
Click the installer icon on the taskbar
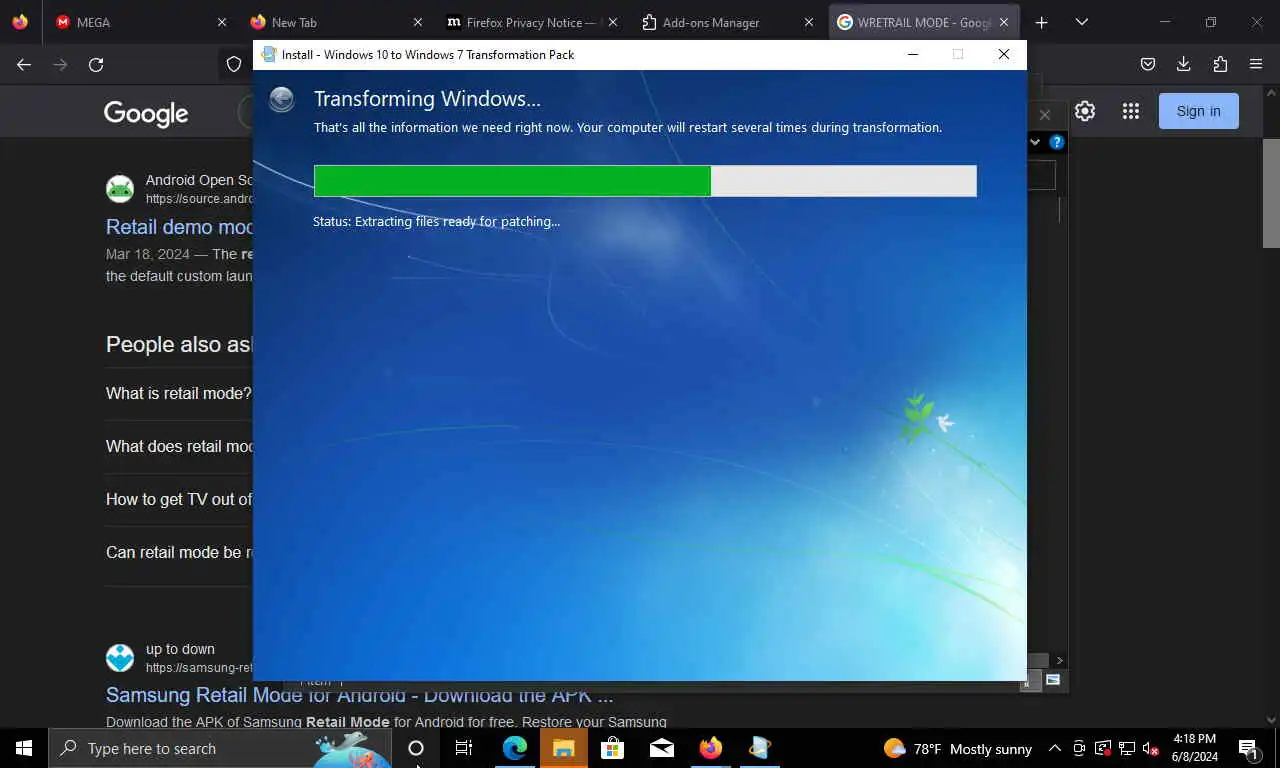click(x=759, y=748)
